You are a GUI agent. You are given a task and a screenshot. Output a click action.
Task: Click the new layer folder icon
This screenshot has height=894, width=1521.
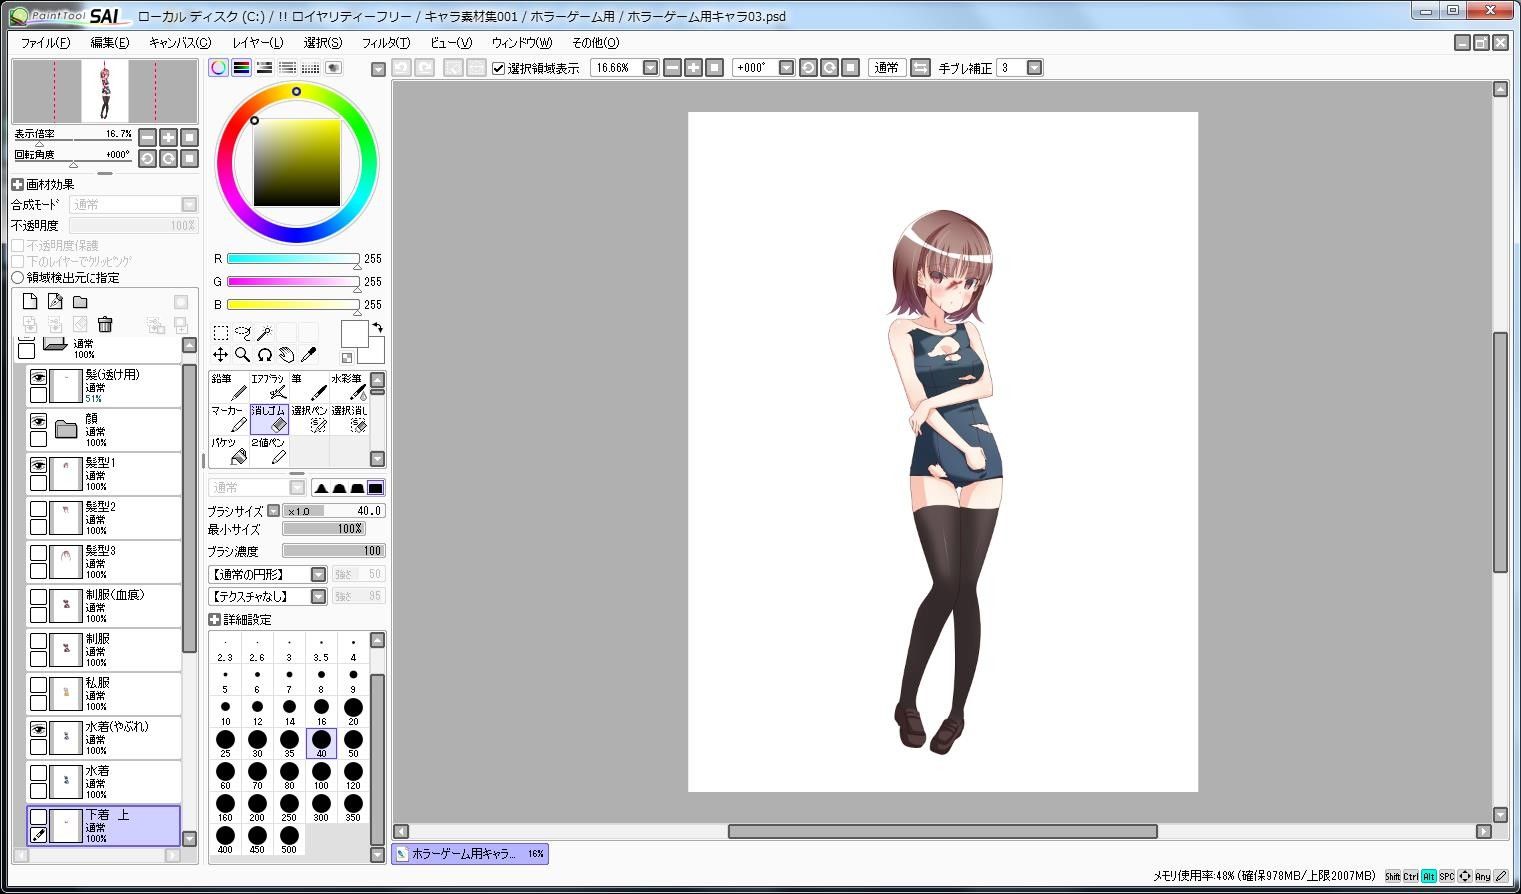80,302
